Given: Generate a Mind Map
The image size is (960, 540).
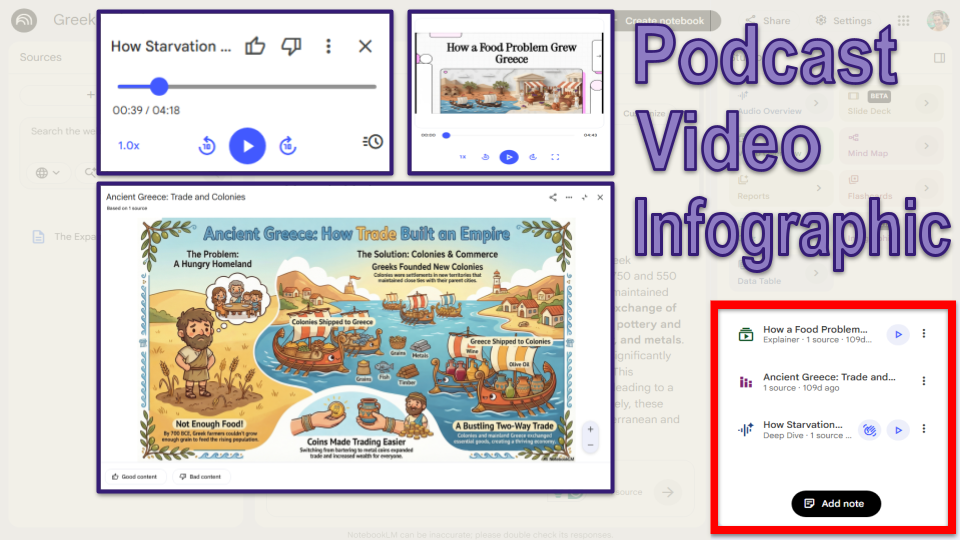Looking at the screenshot, I should tap(891, 146).
